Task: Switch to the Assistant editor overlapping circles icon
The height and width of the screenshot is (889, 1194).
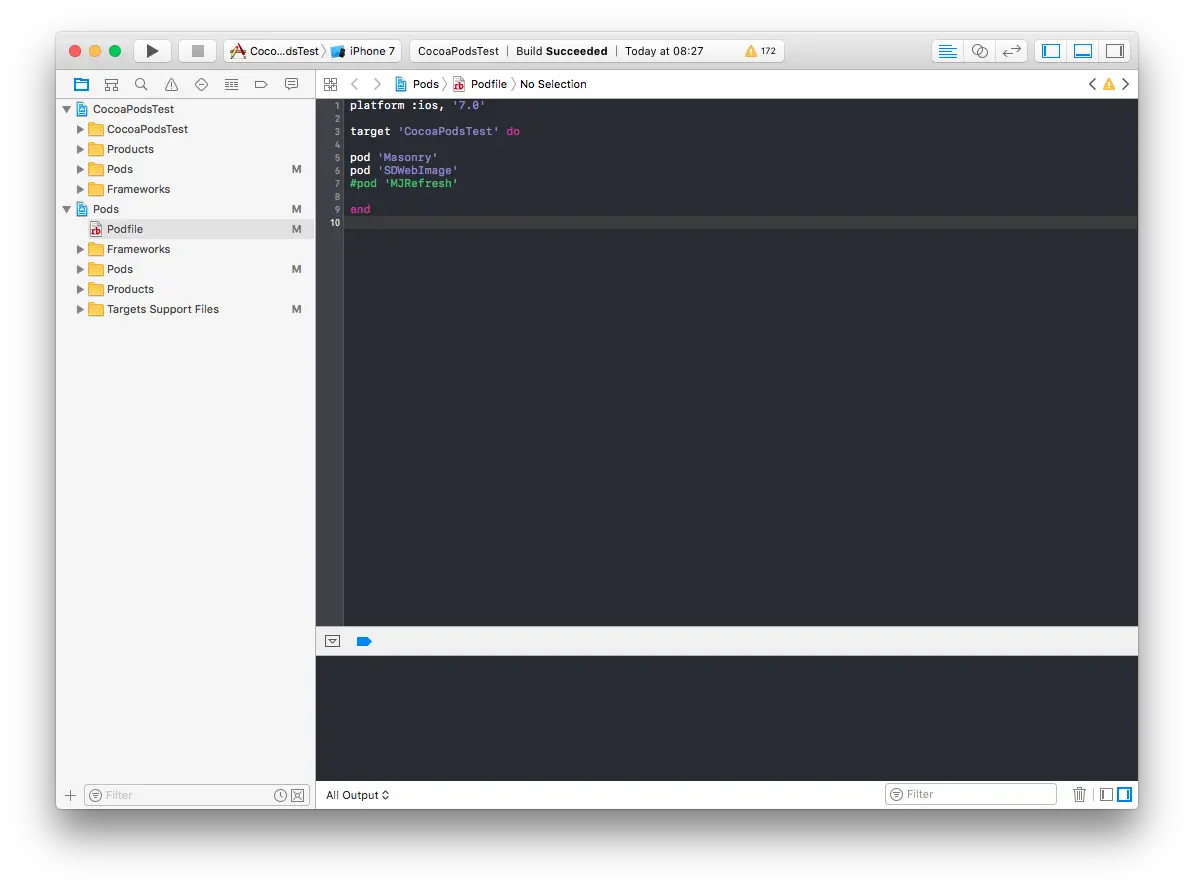Action: click(979, 50)
